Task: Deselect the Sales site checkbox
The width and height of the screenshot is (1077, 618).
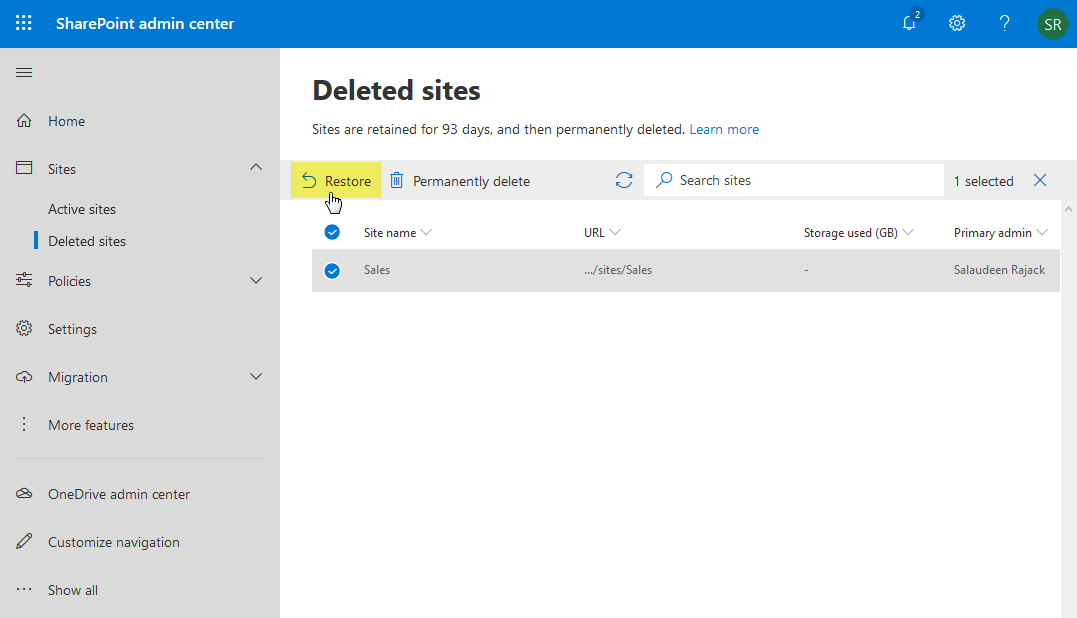Action: point(332,269)
